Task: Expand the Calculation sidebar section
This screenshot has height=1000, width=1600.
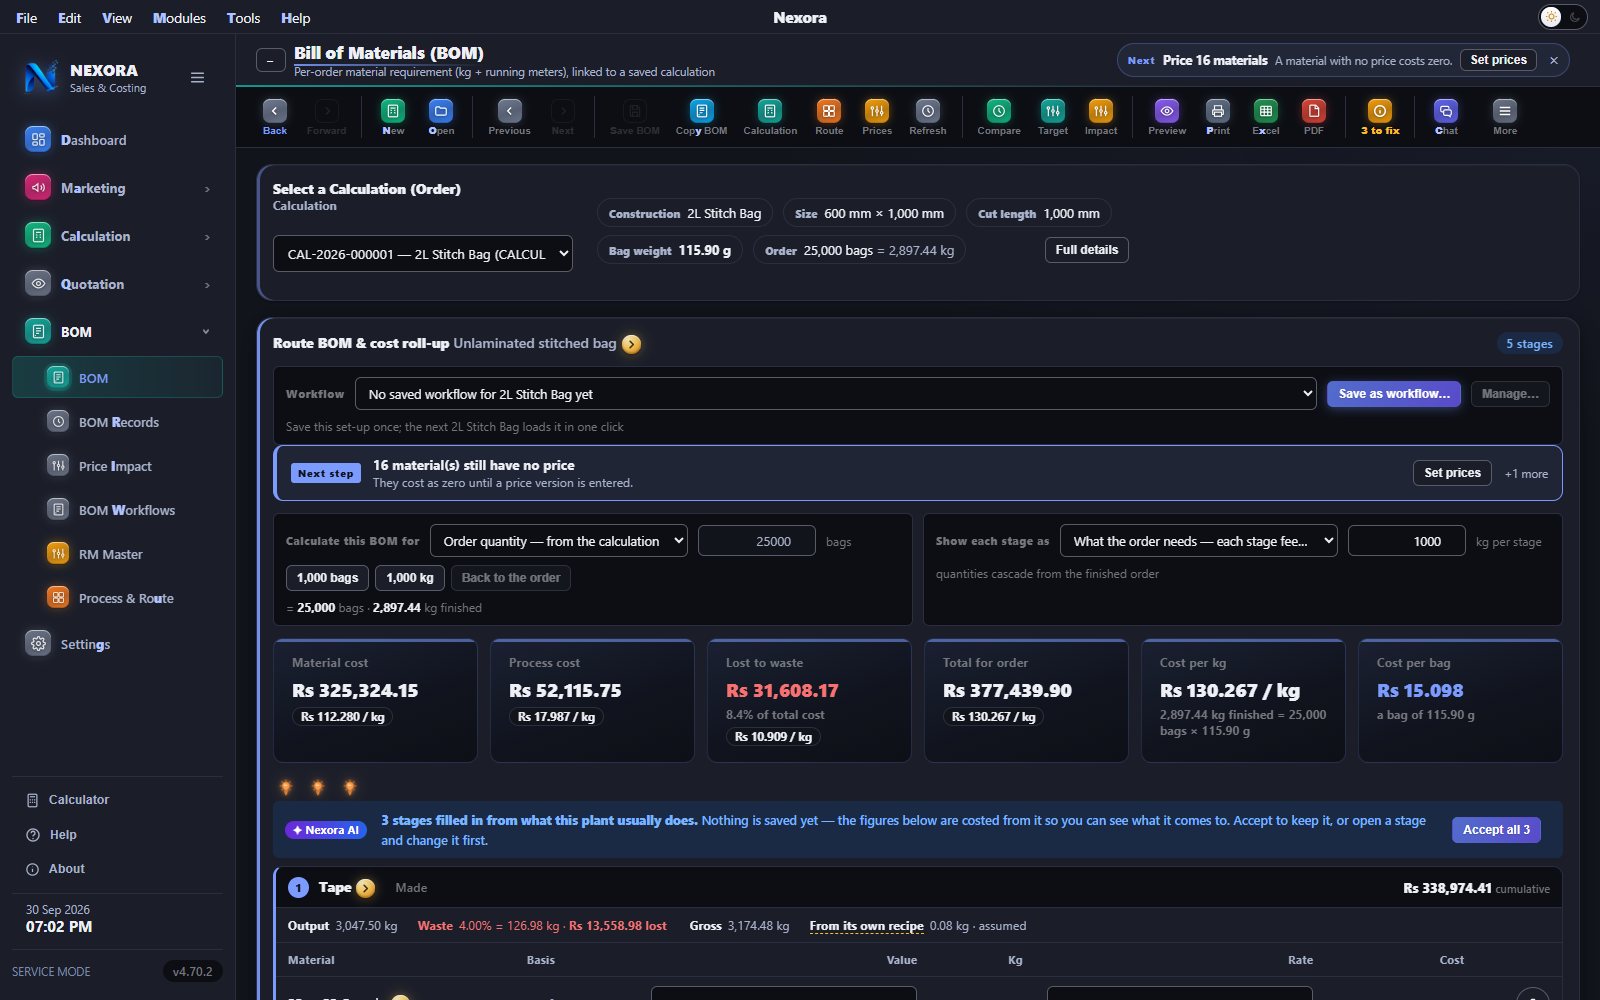Action: pos(207,237)
